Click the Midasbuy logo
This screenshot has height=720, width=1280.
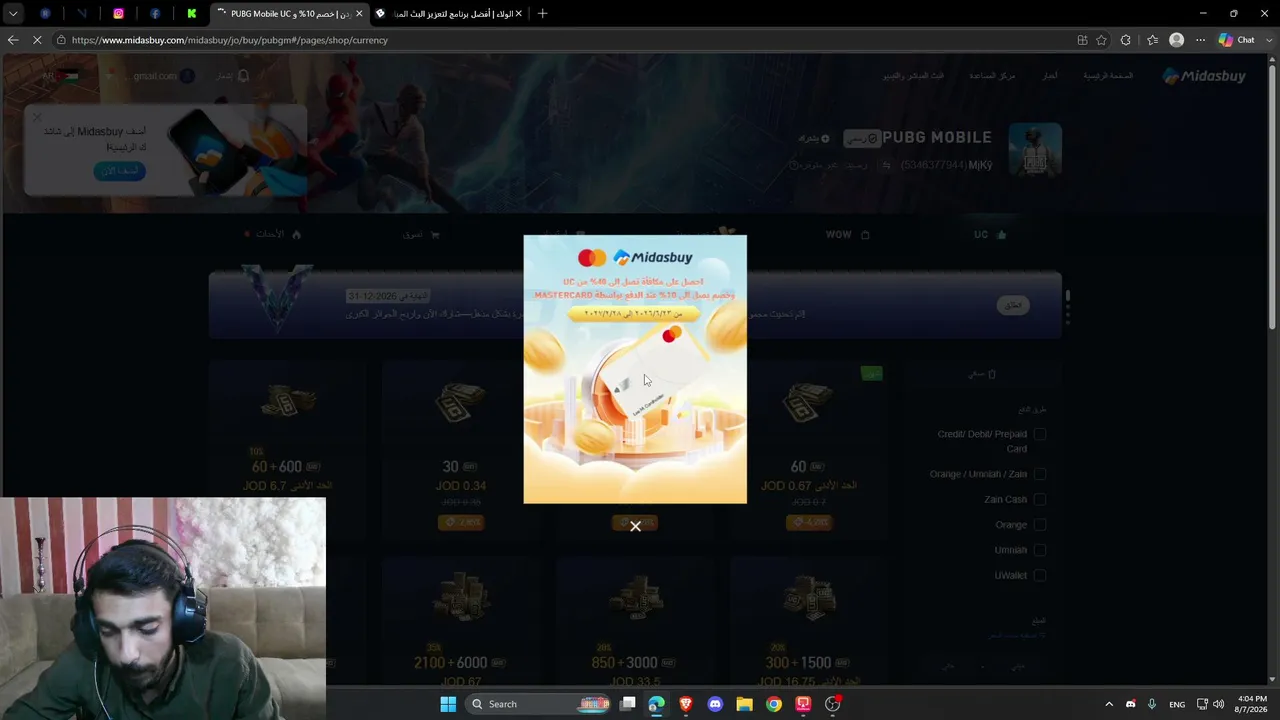(1204, 76)
